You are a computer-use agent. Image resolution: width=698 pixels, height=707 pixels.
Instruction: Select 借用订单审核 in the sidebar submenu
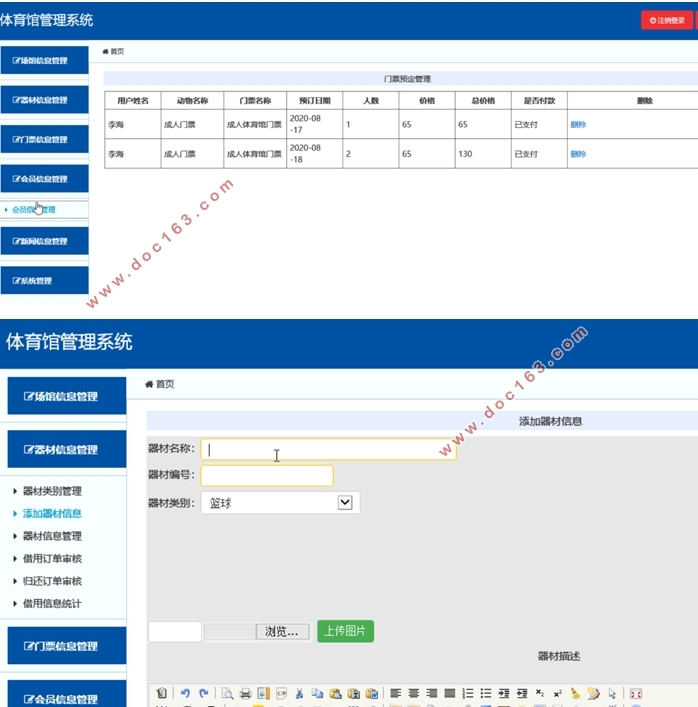coord(52,559)
